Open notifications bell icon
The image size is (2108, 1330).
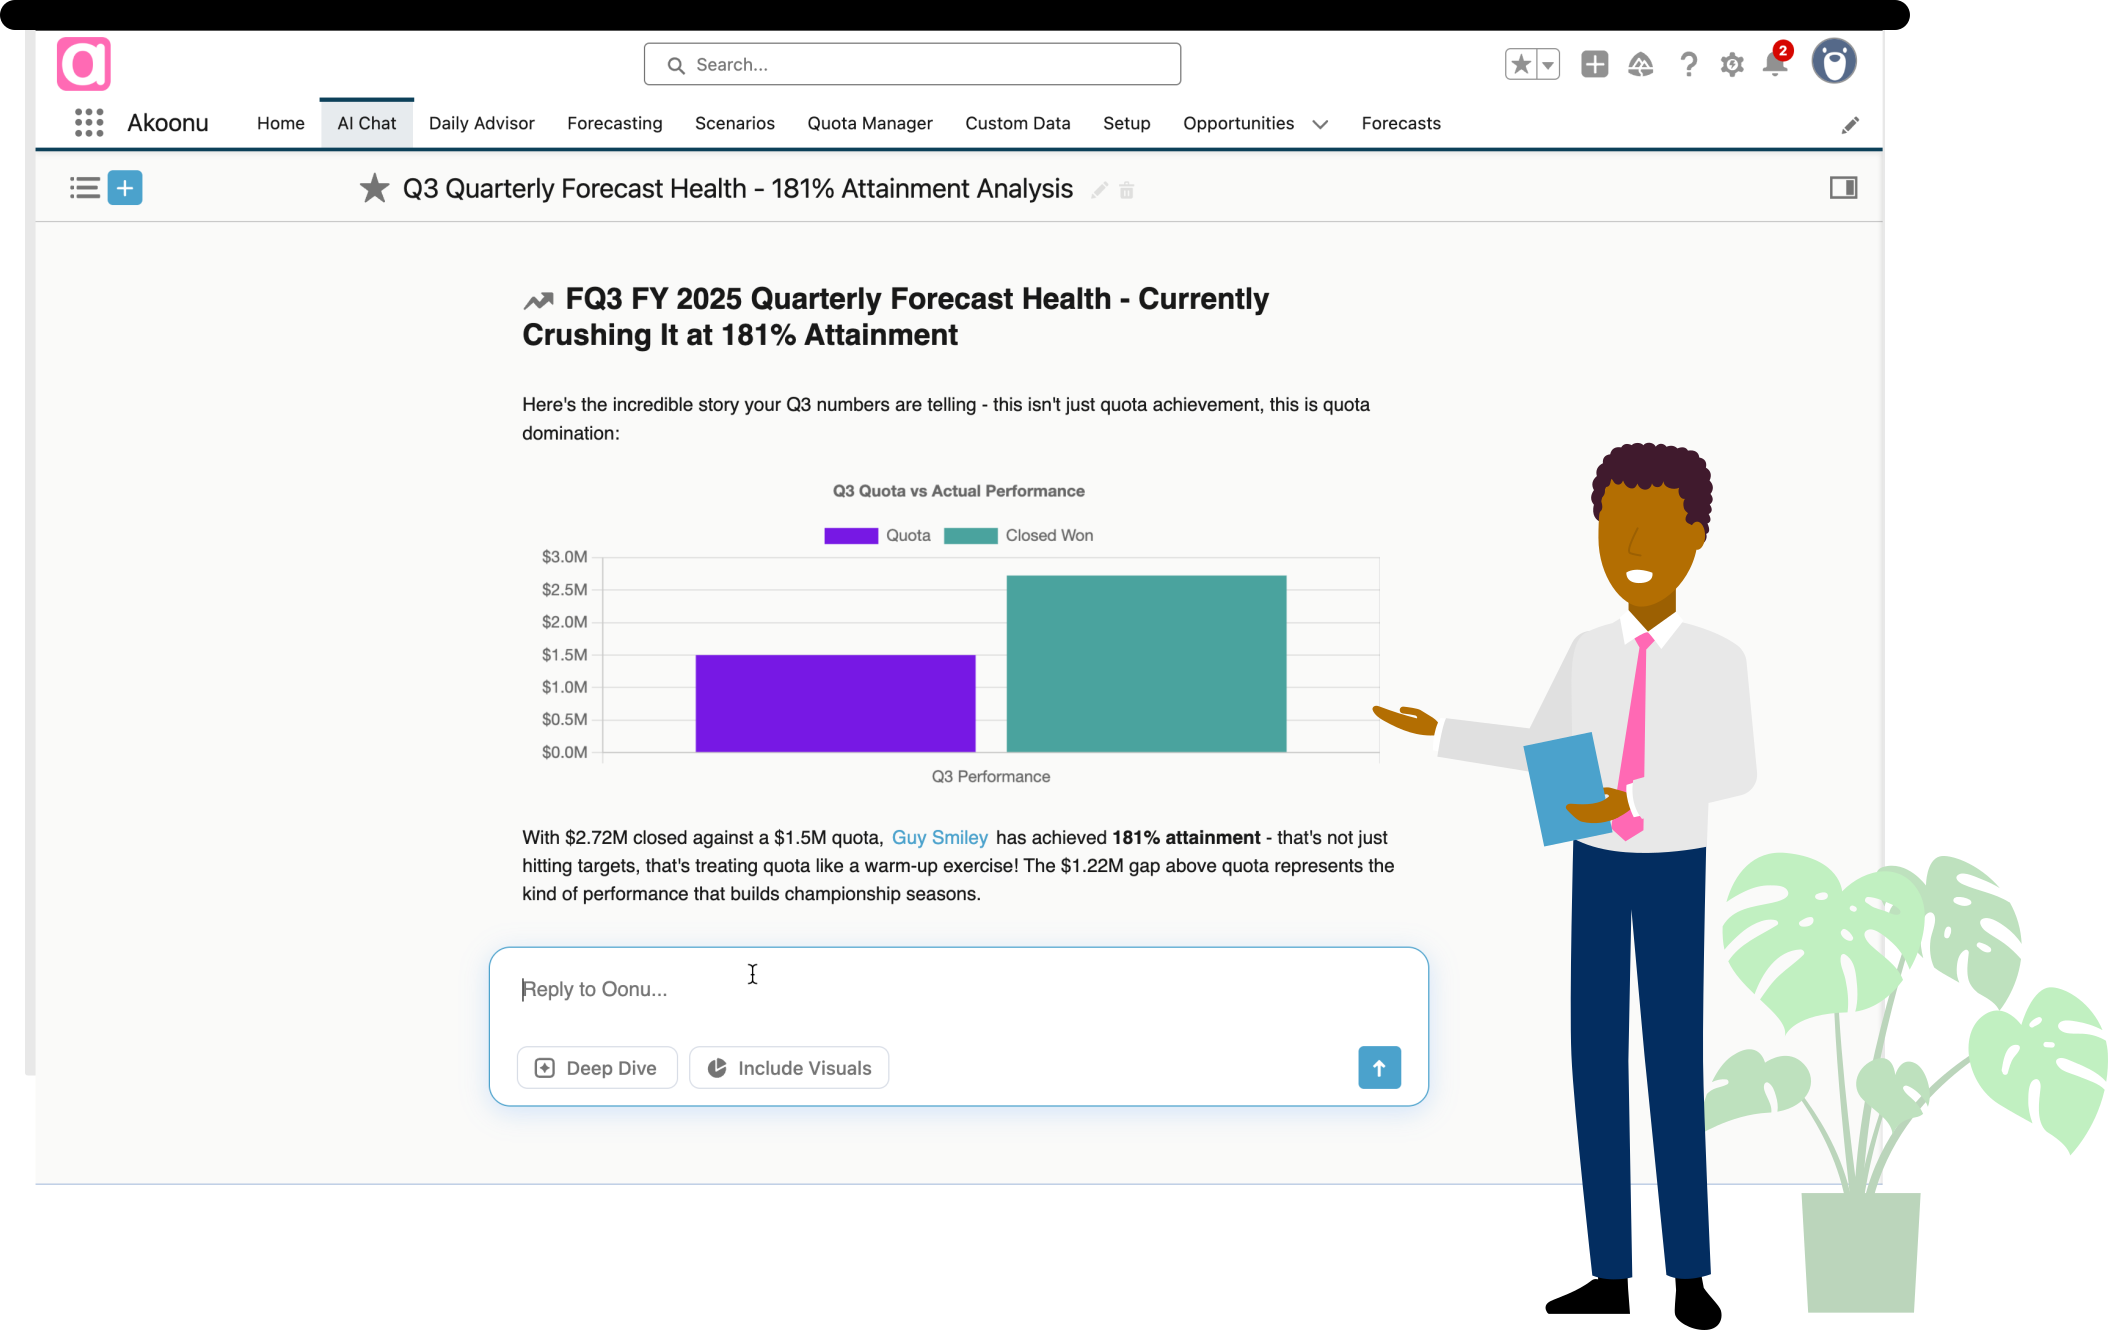(1775, 65)
